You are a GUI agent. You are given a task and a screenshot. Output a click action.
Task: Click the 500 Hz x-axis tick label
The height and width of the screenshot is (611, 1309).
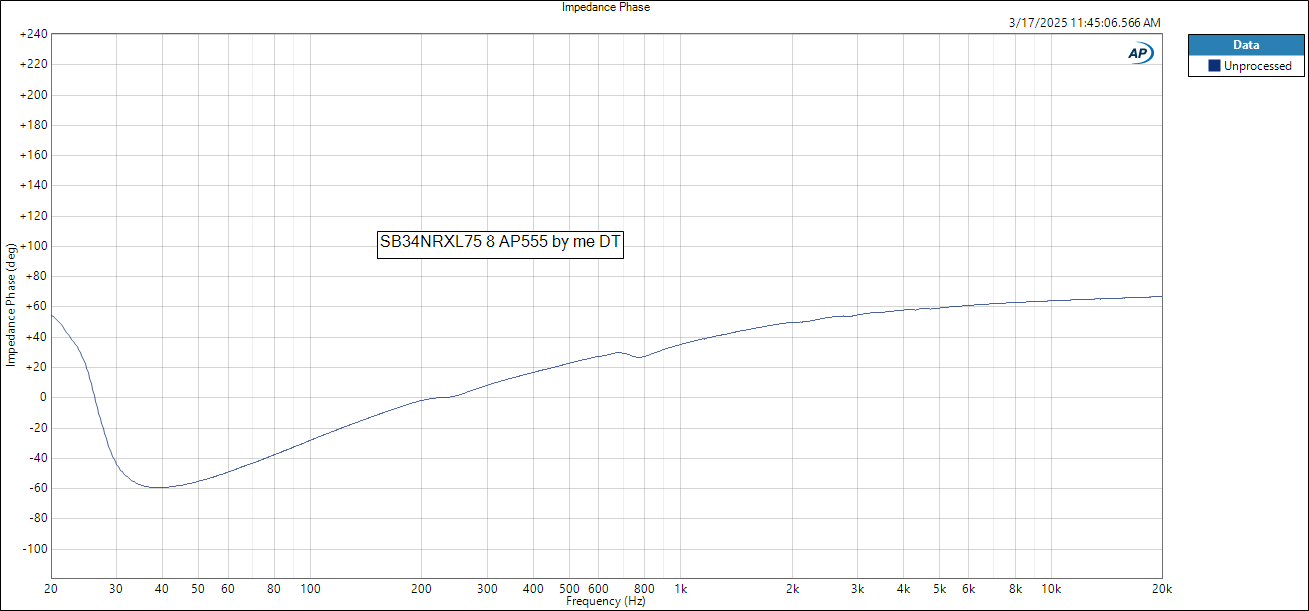point(569,589)
